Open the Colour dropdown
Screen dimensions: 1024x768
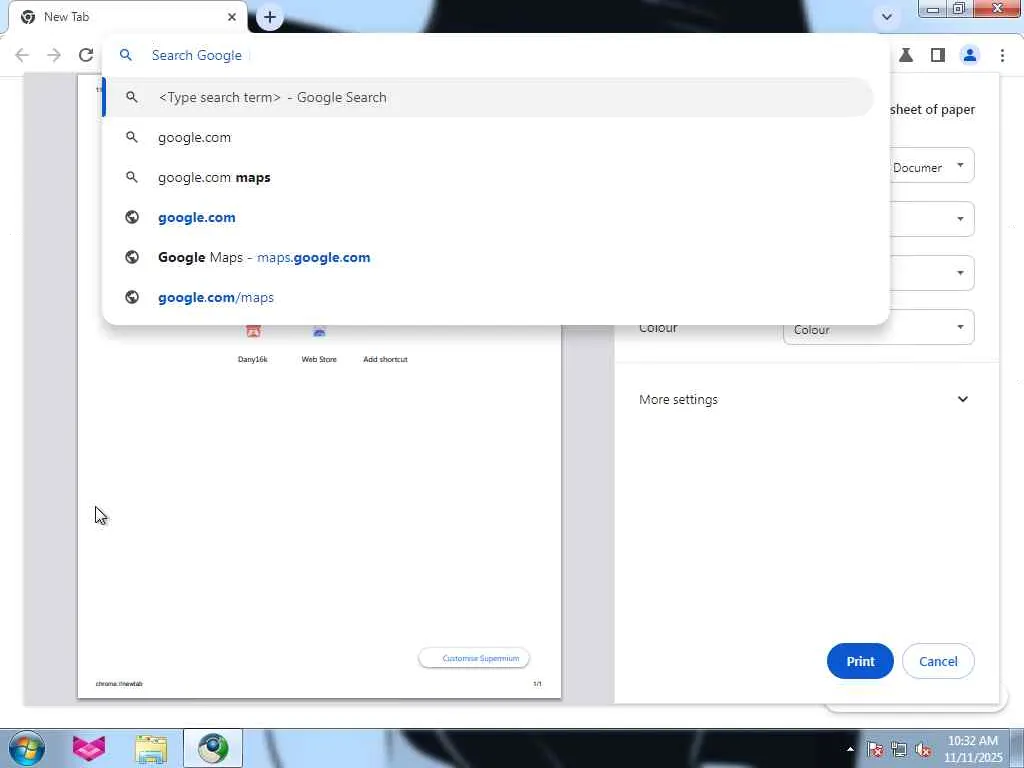tap(878, 328)
